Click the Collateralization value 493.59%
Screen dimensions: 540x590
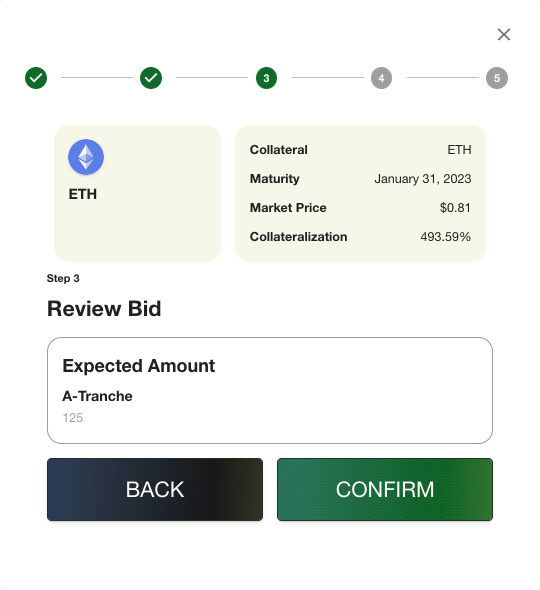[x=446, y=237]
